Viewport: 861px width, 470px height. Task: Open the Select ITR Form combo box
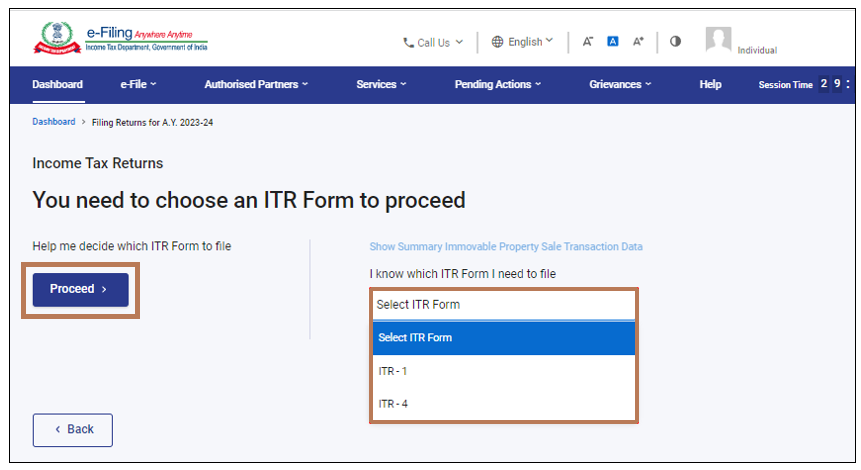click(503, 305)
